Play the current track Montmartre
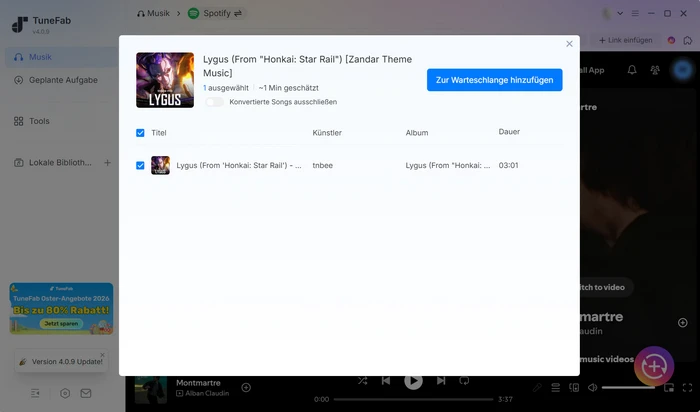 (x=413, y=382)
